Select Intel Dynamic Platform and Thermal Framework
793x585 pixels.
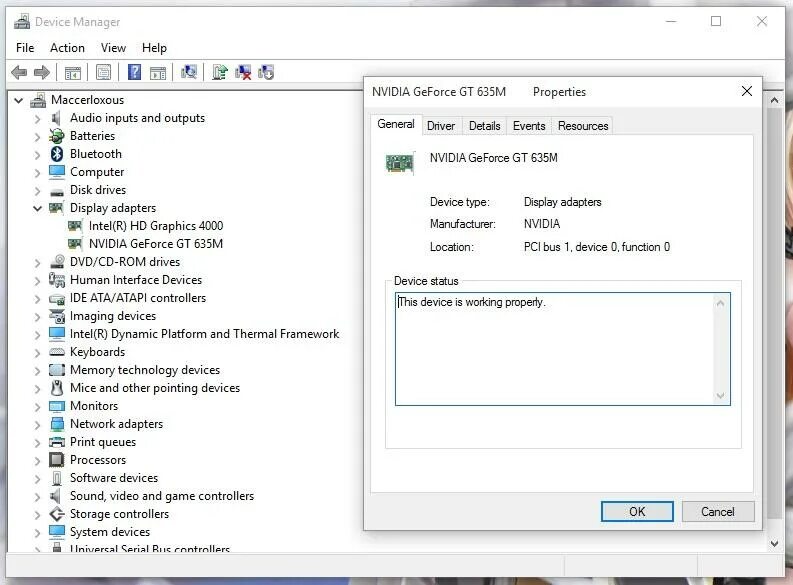(x=204, y=334)
